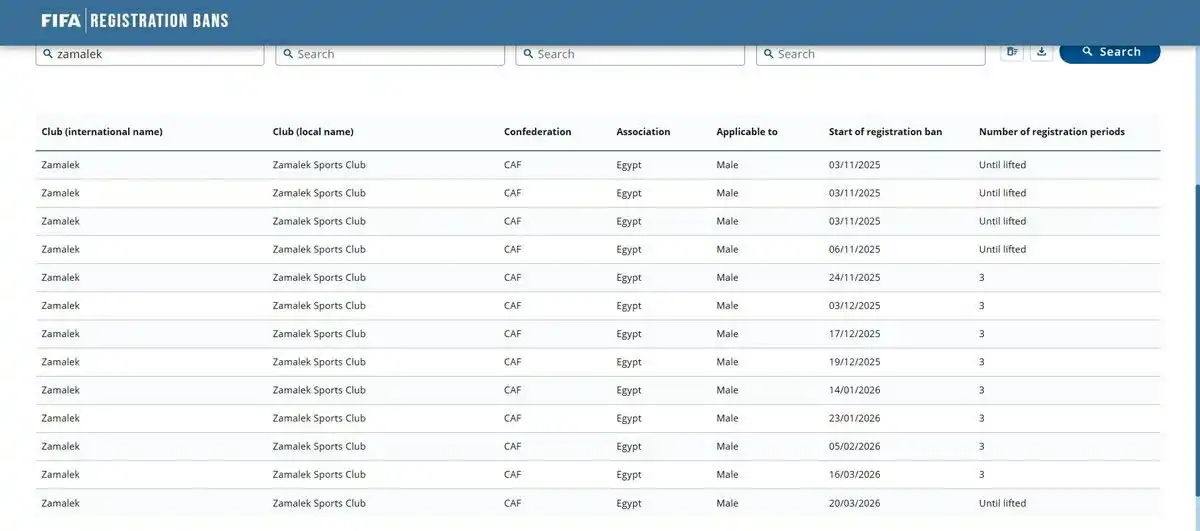Screen dimensions: 1200x531
Task: Click the Registration Bans header title
Action: click(161, 21)
